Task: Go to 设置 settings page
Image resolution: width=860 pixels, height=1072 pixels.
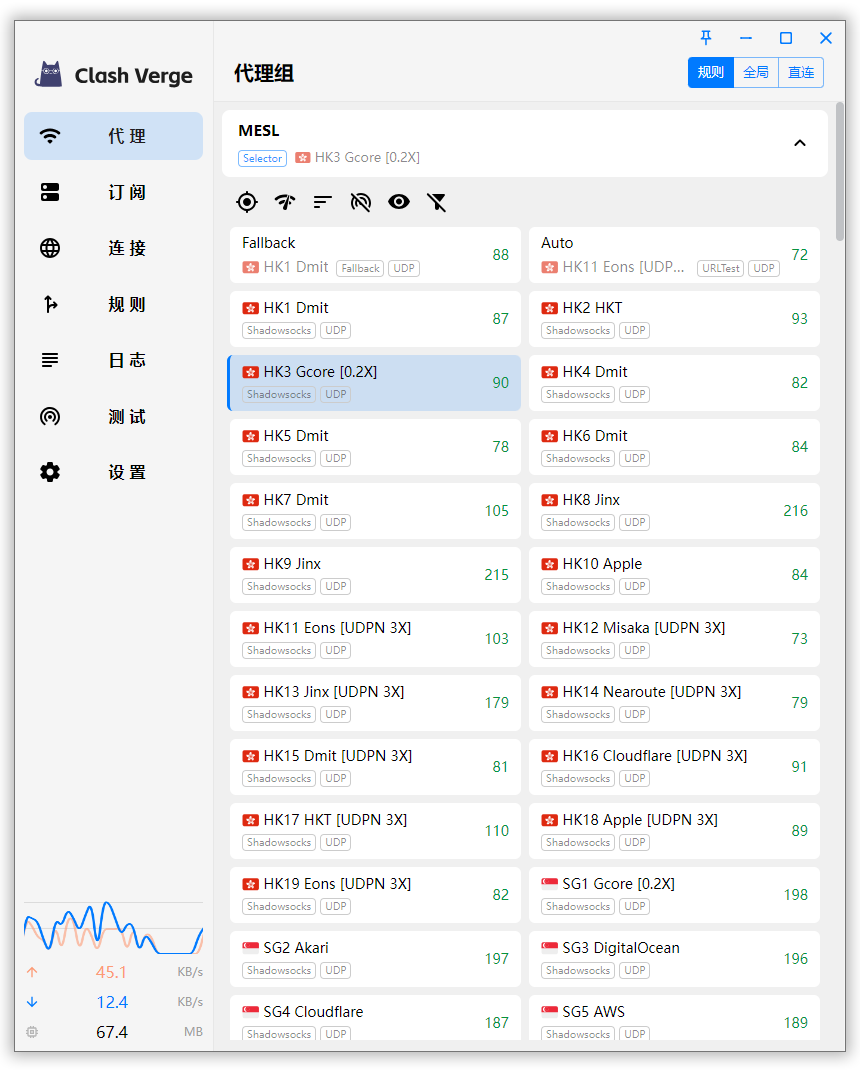Action: coord(113,472)
